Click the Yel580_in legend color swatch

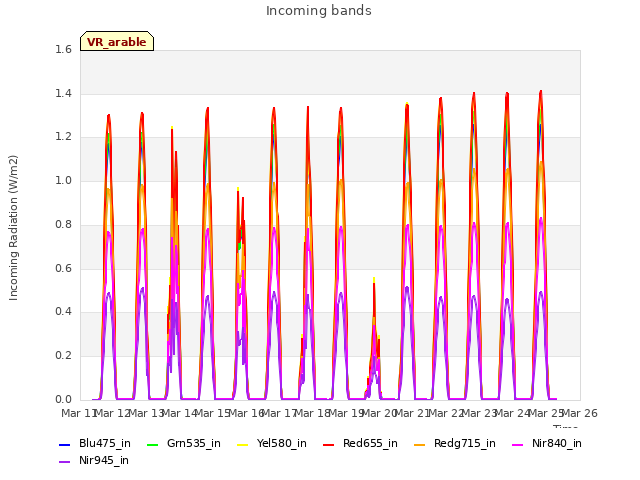242,444
